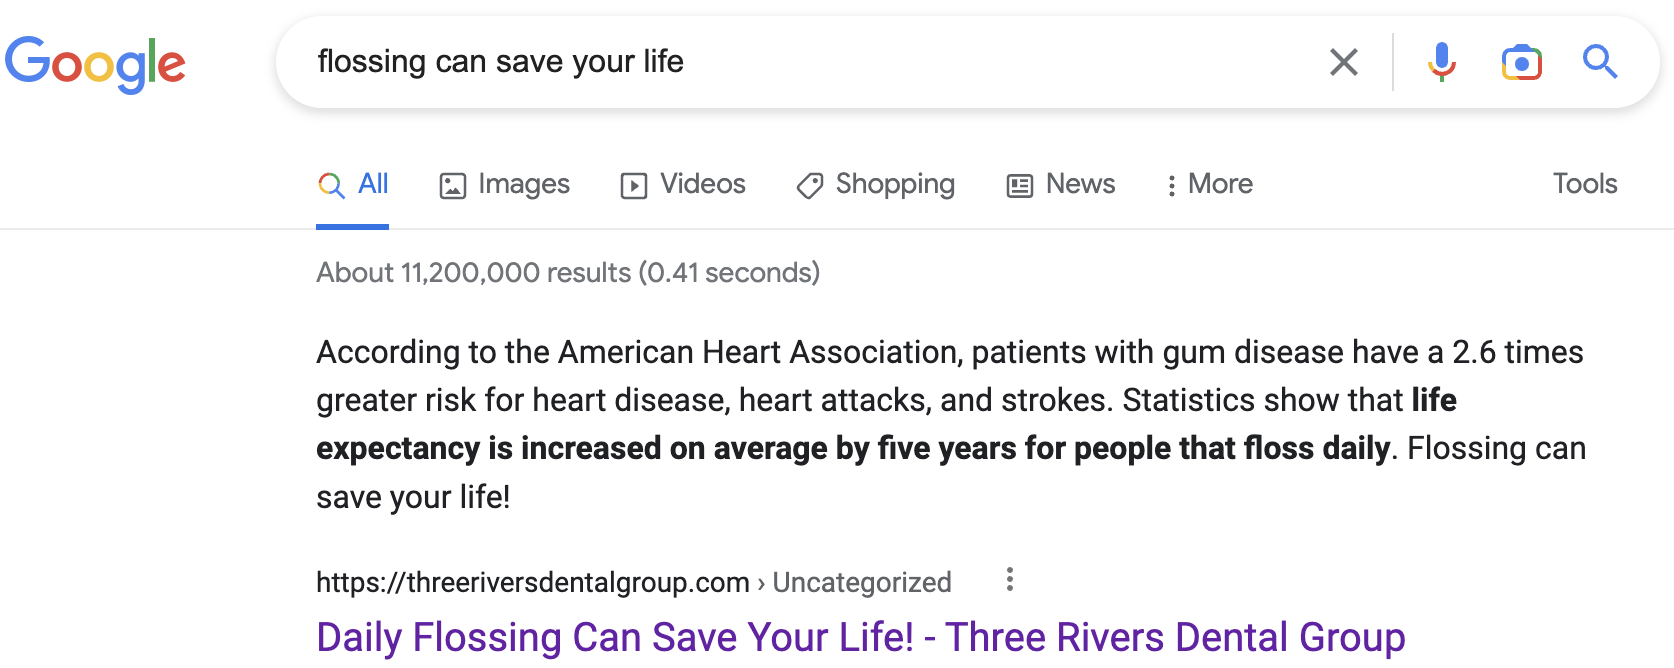Image resolution: width=1674 pixels, height=668 pixels.
Task: Click the Images tab picture icon
Action: 453,185
